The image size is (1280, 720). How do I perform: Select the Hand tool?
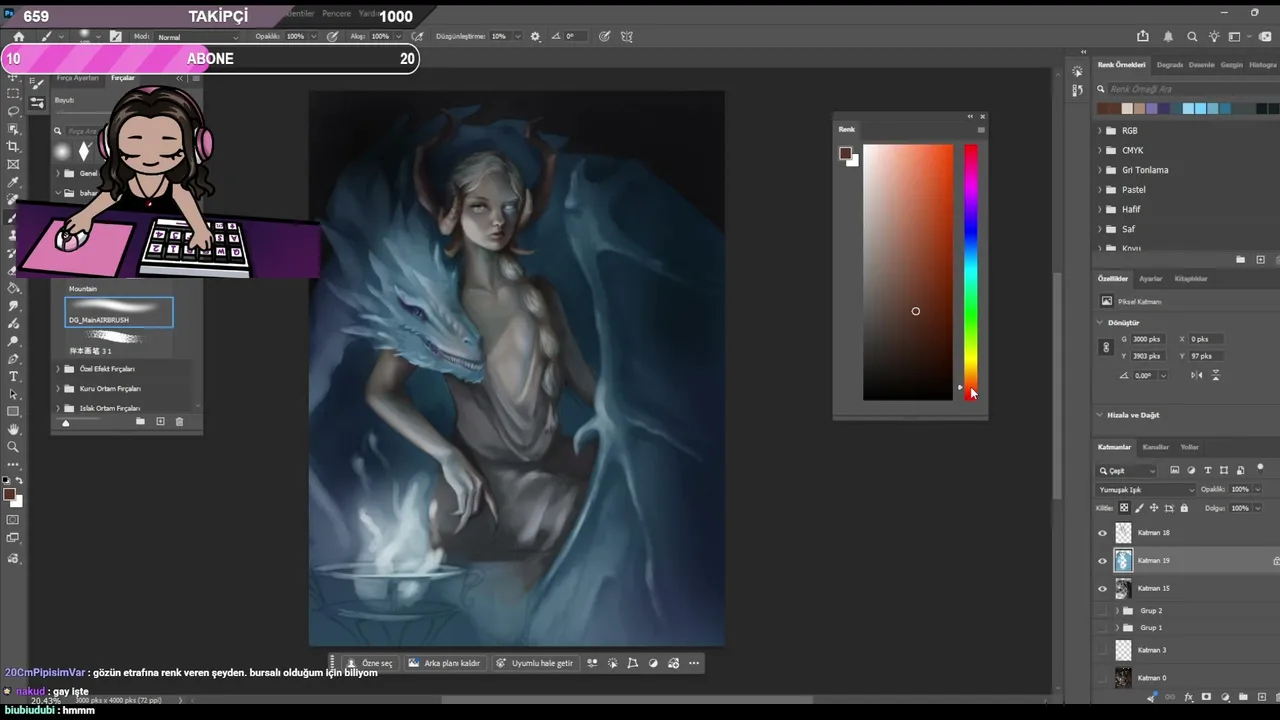tap(13, 429)
